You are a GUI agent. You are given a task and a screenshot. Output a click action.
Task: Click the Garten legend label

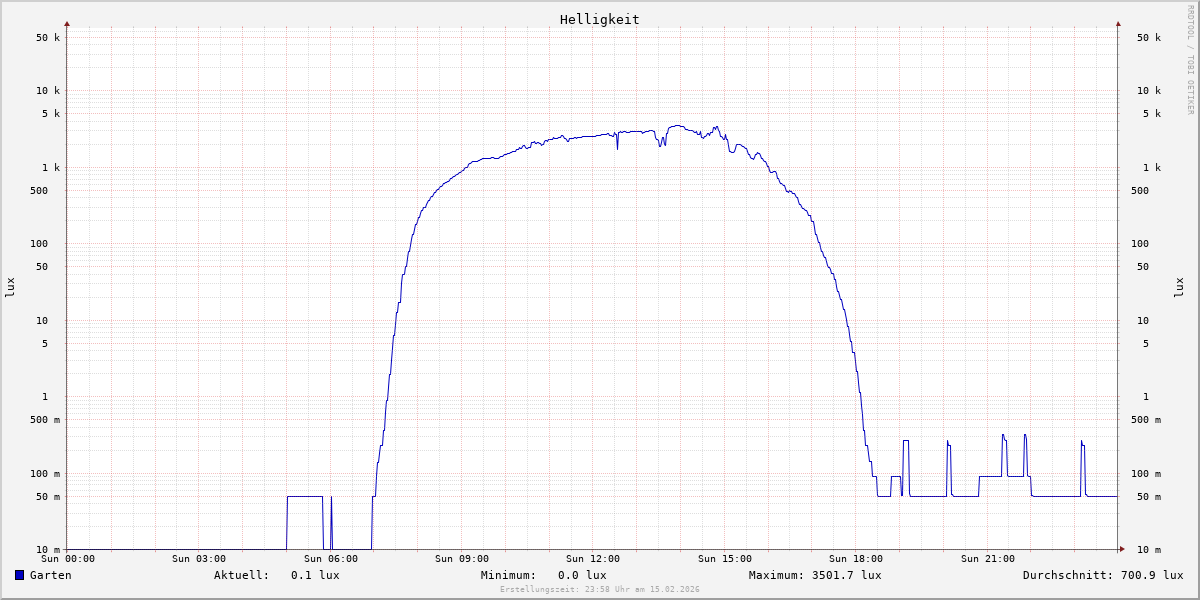coord(50,575)
